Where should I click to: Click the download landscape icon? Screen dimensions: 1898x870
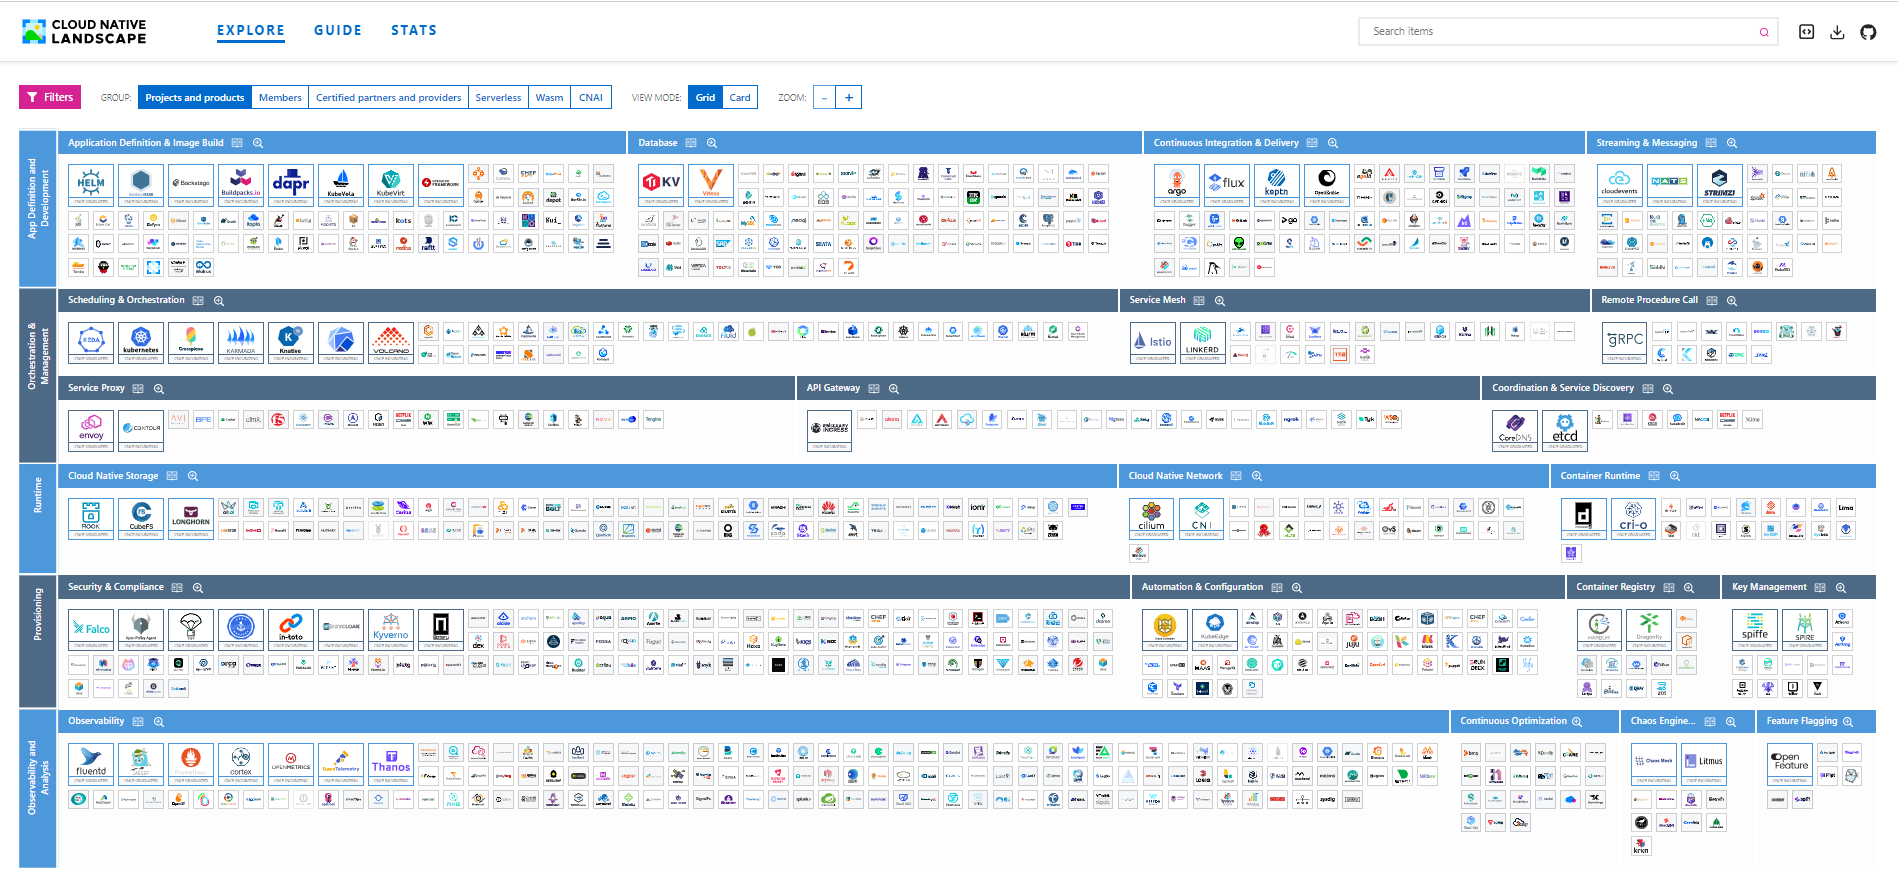(1837, 32)
